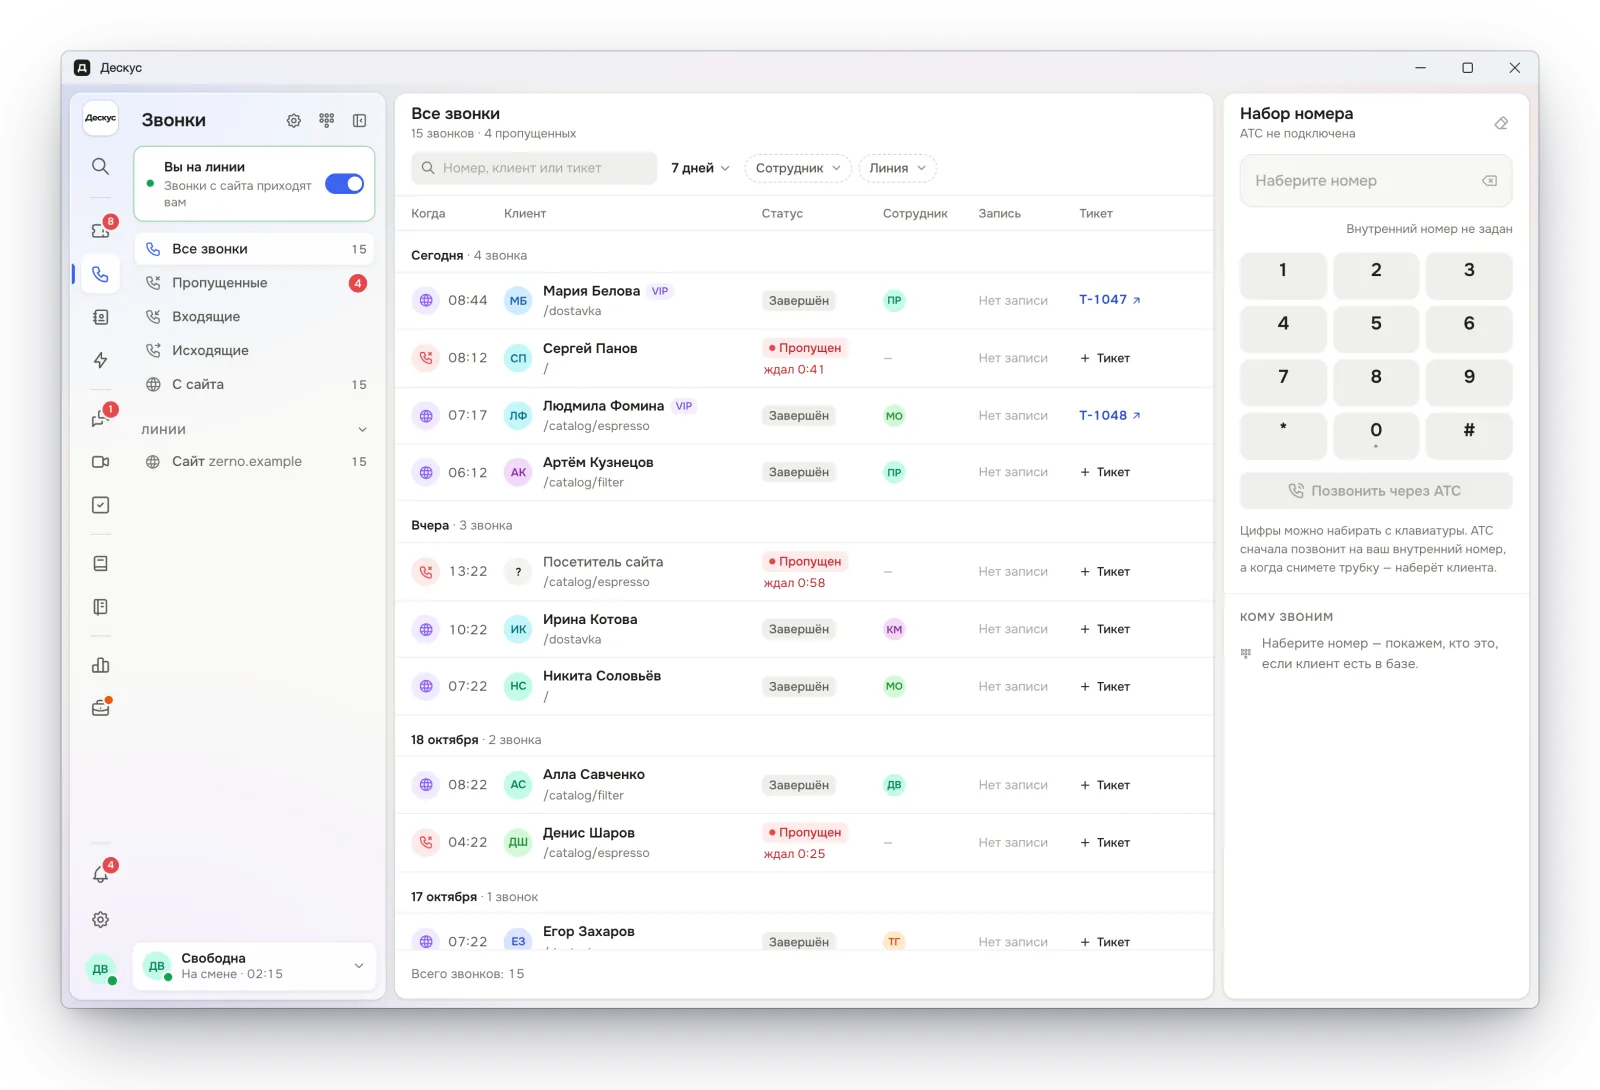Screen dimensions: 1600x1090
Task: Open the dialpad grid icon in header
Action: [326, 120]
